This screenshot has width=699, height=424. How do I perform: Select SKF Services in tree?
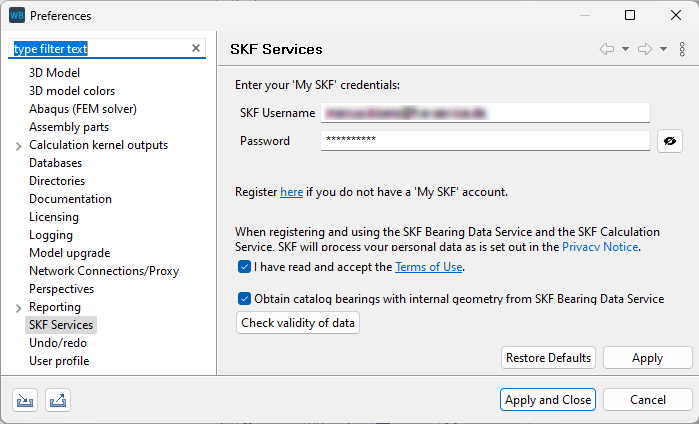tap(61, 325)
